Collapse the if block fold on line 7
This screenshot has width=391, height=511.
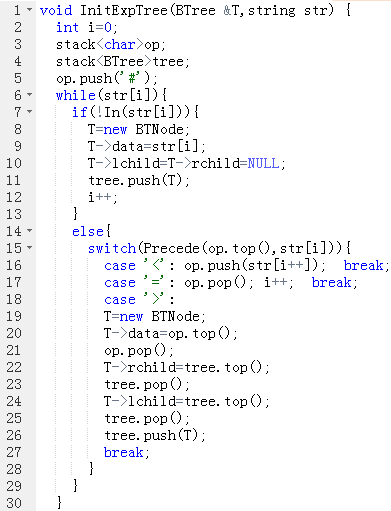tap(30, 111)
